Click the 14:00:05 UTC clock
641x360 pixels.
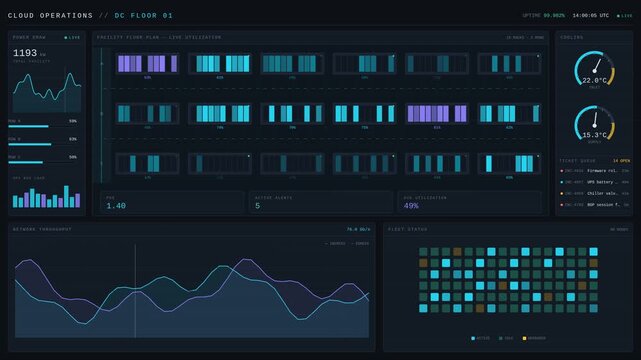591,16
